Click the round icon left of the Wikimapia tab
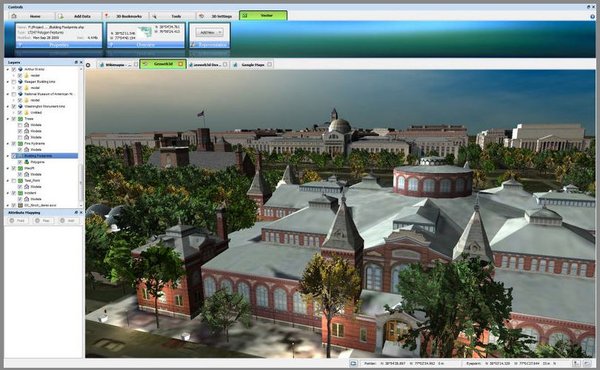 point(88,65)
